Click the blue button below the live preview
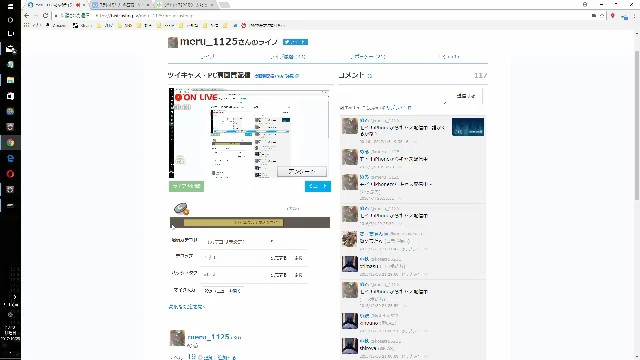Screen dimensions: 640x360 318,186
